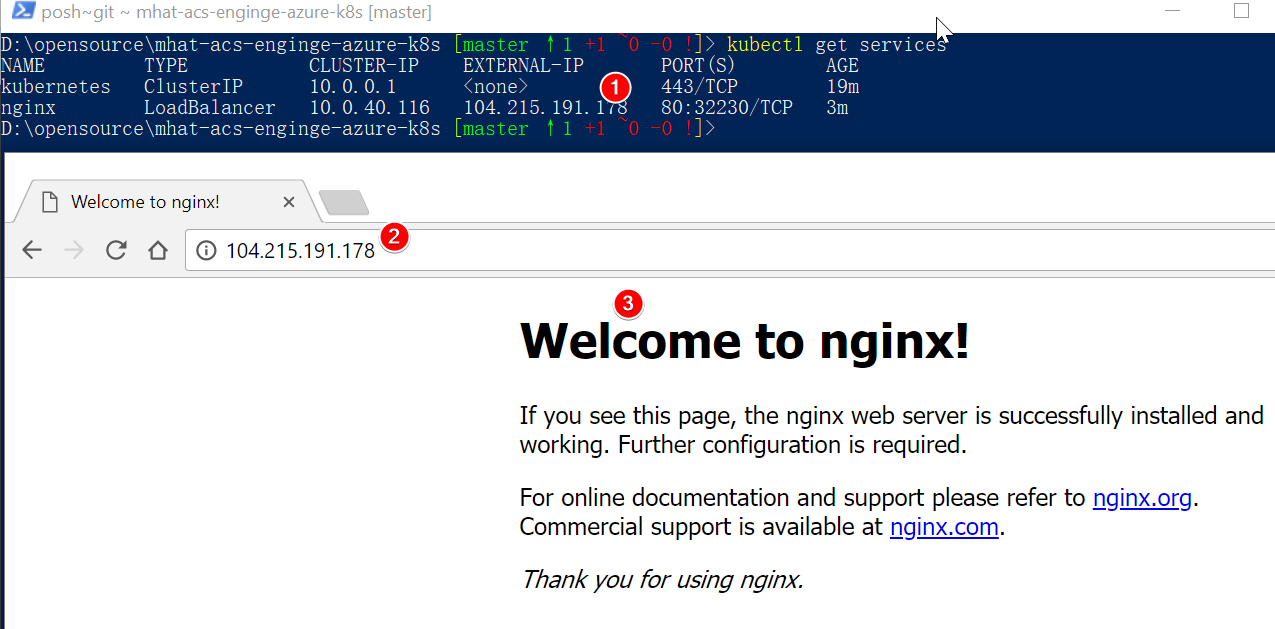Go back using browser back arrow
This screenshot has width=1275, height=629.
tap(32, 250)
